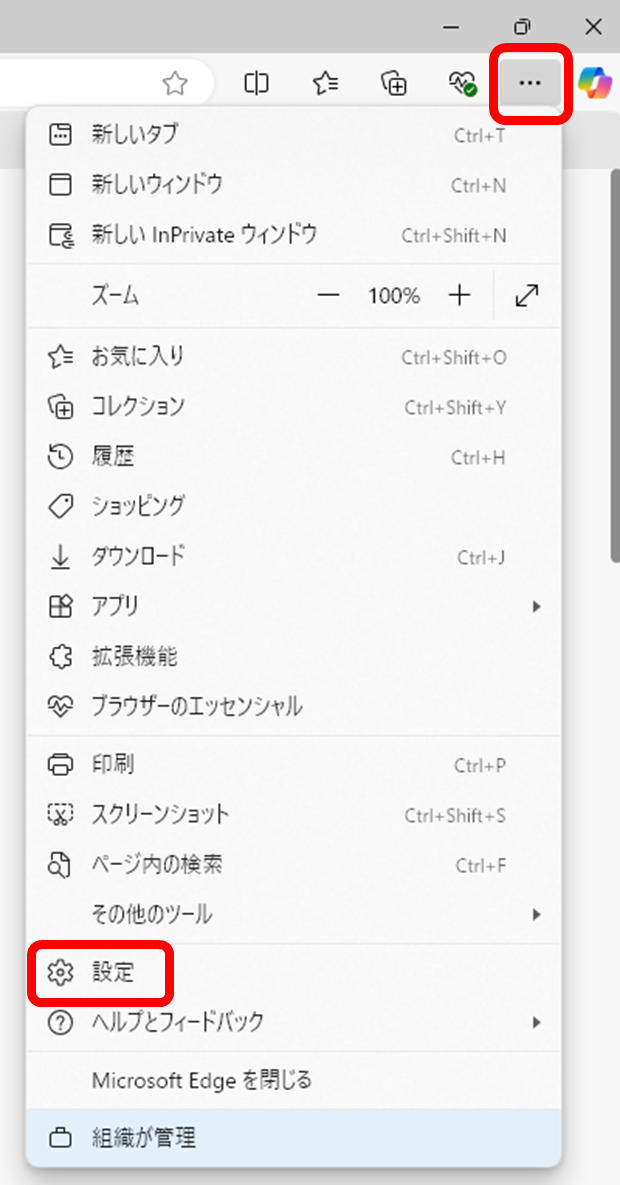Open the Favorites list toolbar icon

pos(326,83)
